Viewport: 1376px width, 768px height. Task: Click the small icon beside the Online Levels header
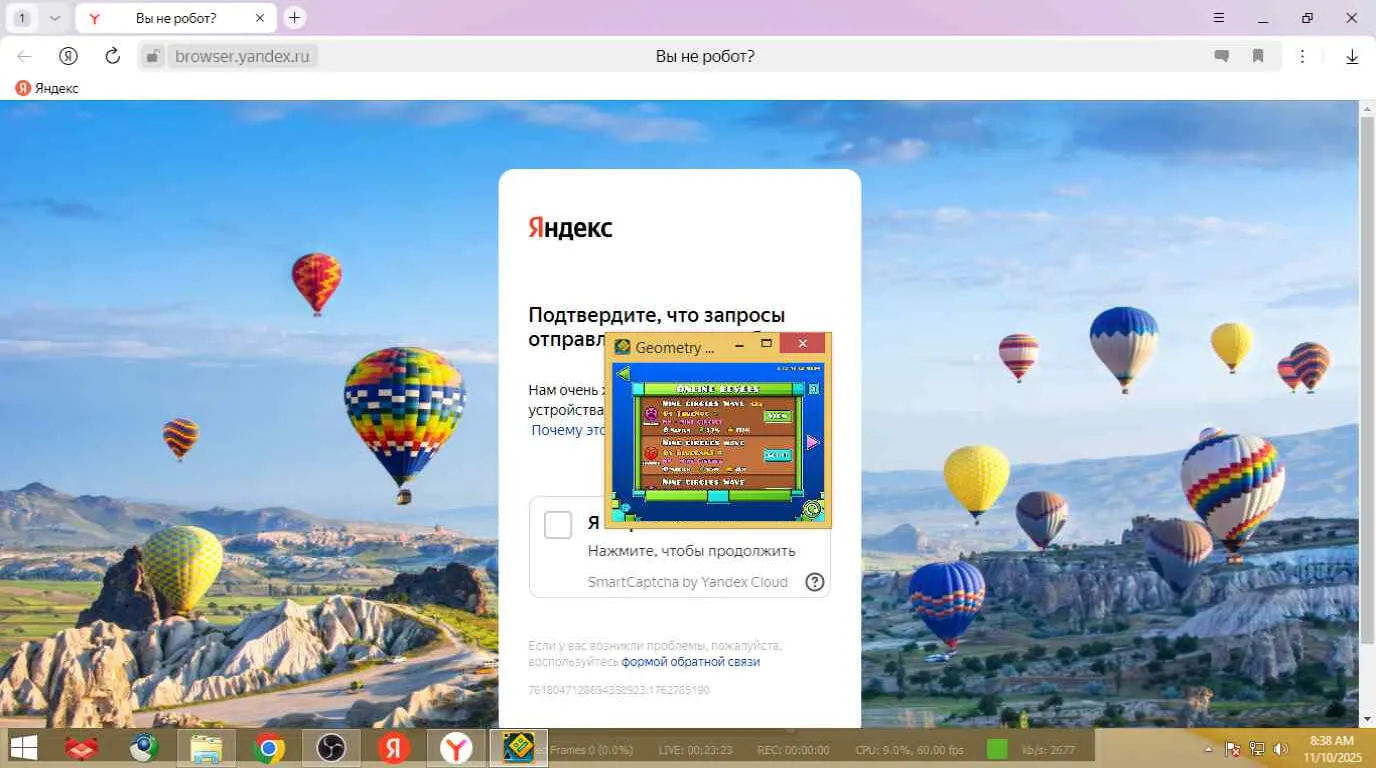point(813,388)
